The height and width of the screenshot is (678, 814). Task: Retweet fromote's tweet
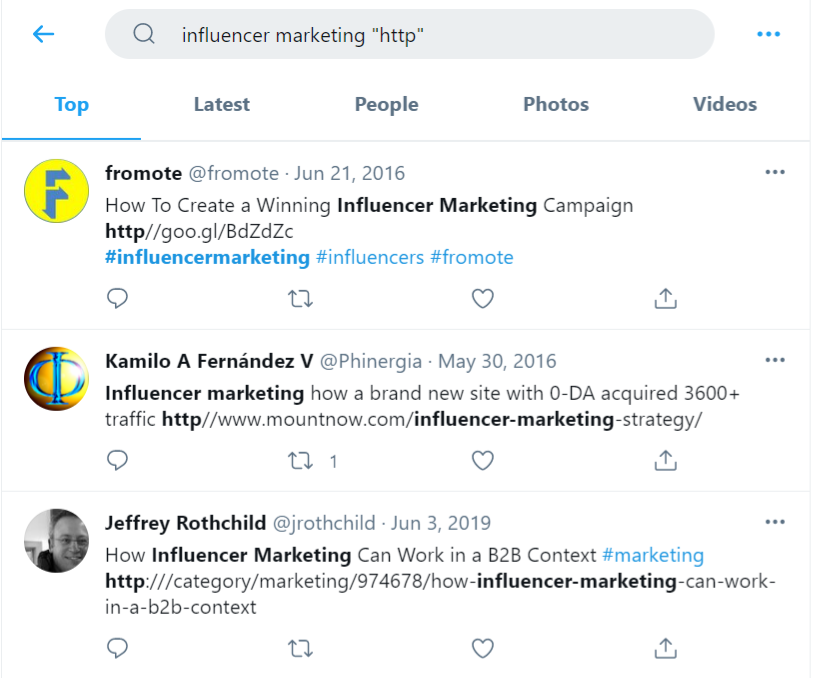click(300, 298)
